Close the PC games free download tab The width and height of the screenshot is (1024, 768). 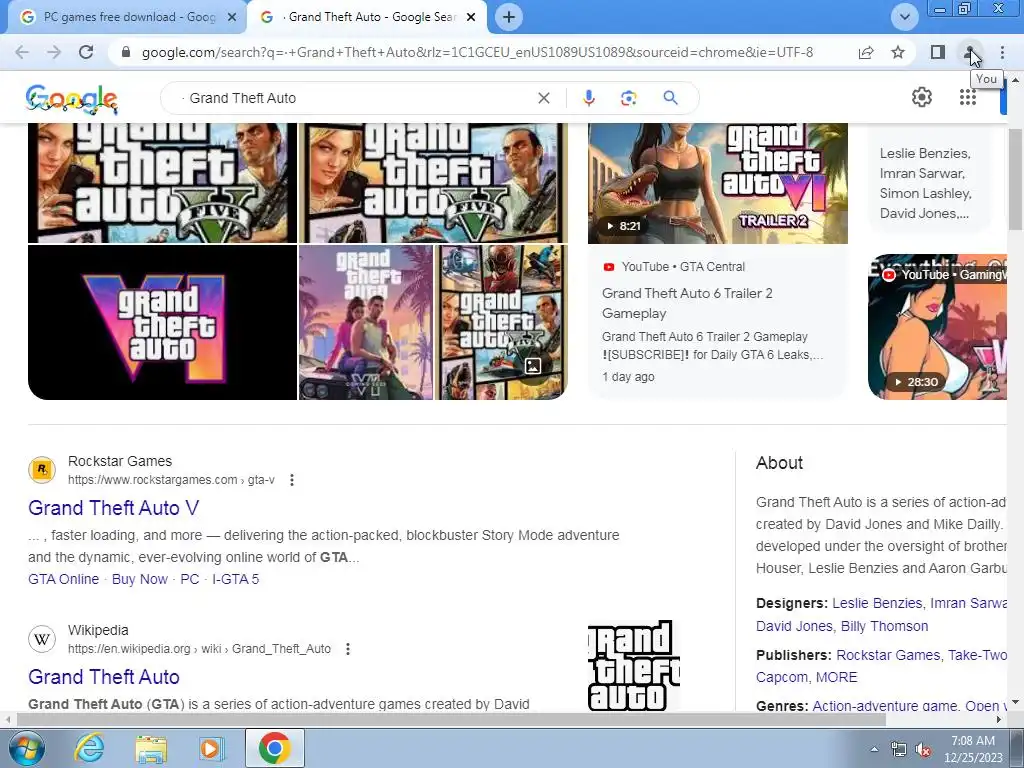232,17
